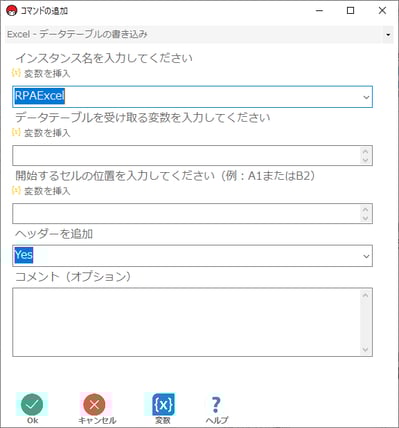Click up arrow of datatable variable field scrollbar
The width and height of the screenshot is (399, 428).
[x=366, y=151]
